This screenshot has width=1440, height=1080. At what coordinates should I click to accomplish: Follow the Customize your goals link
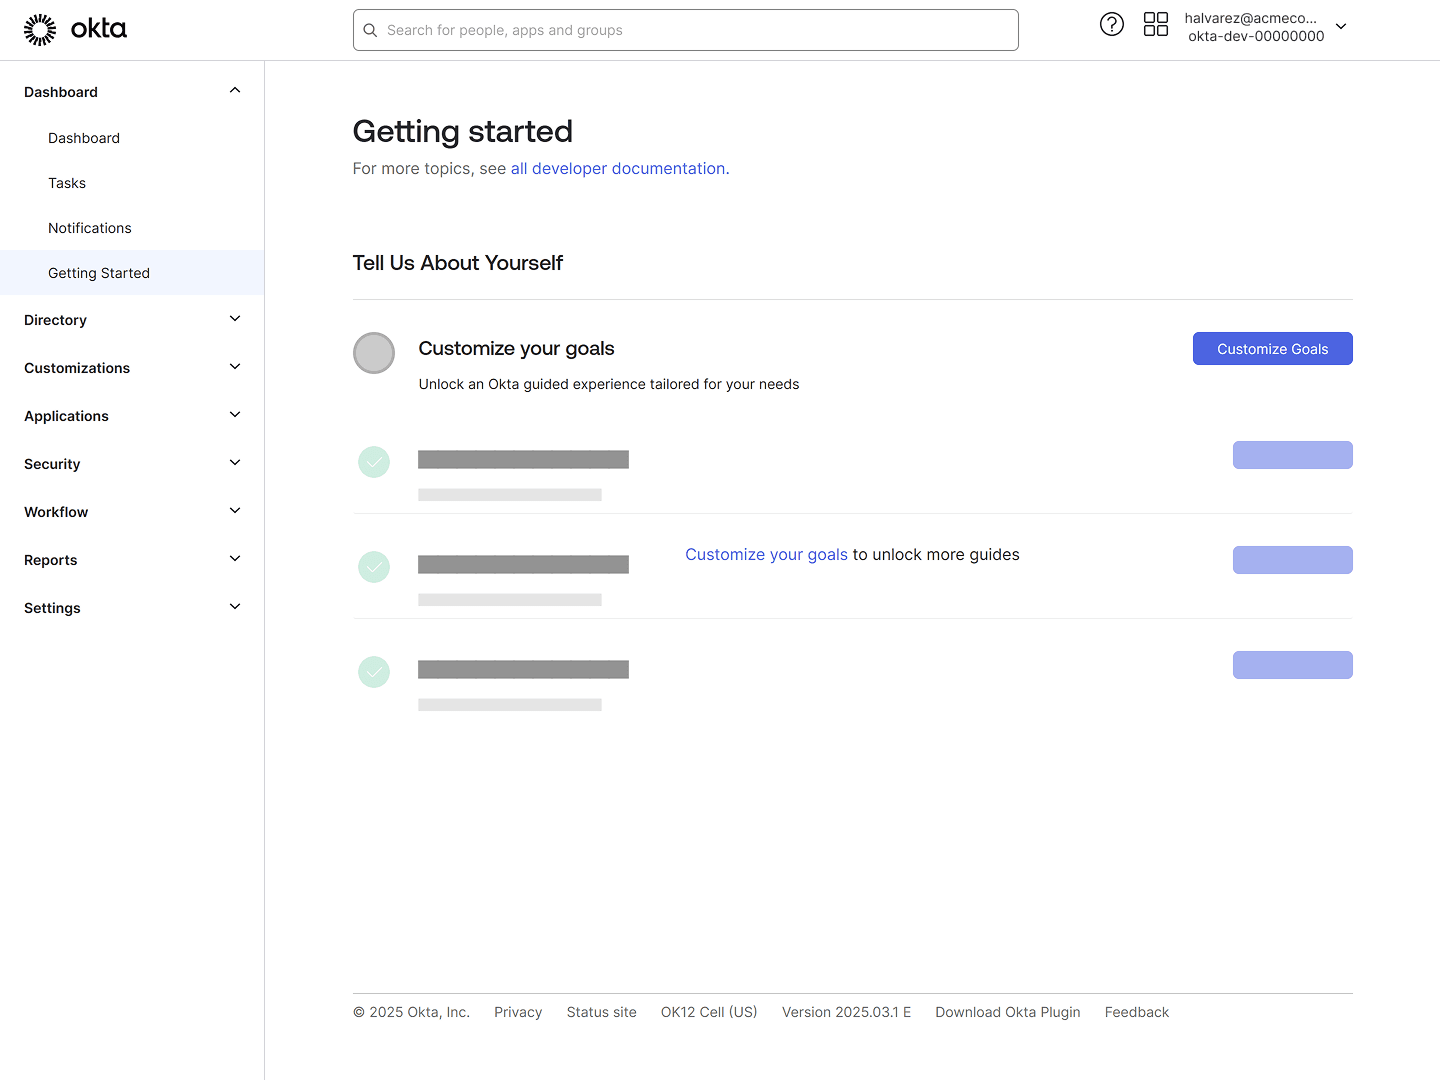tap(766, 555)
